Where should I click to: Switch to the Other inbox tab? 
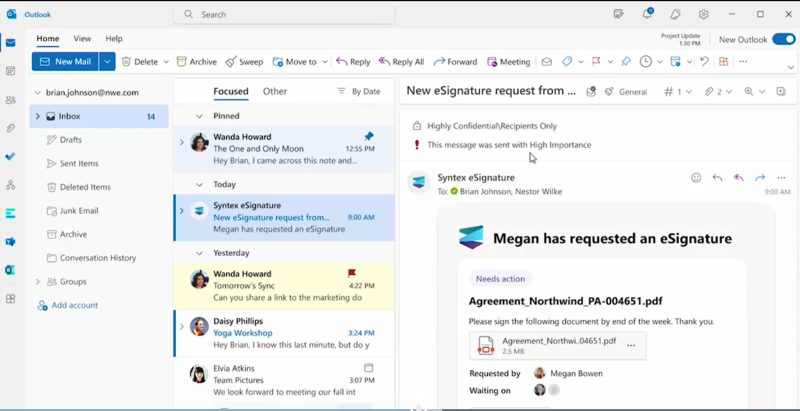pos(275,91)
